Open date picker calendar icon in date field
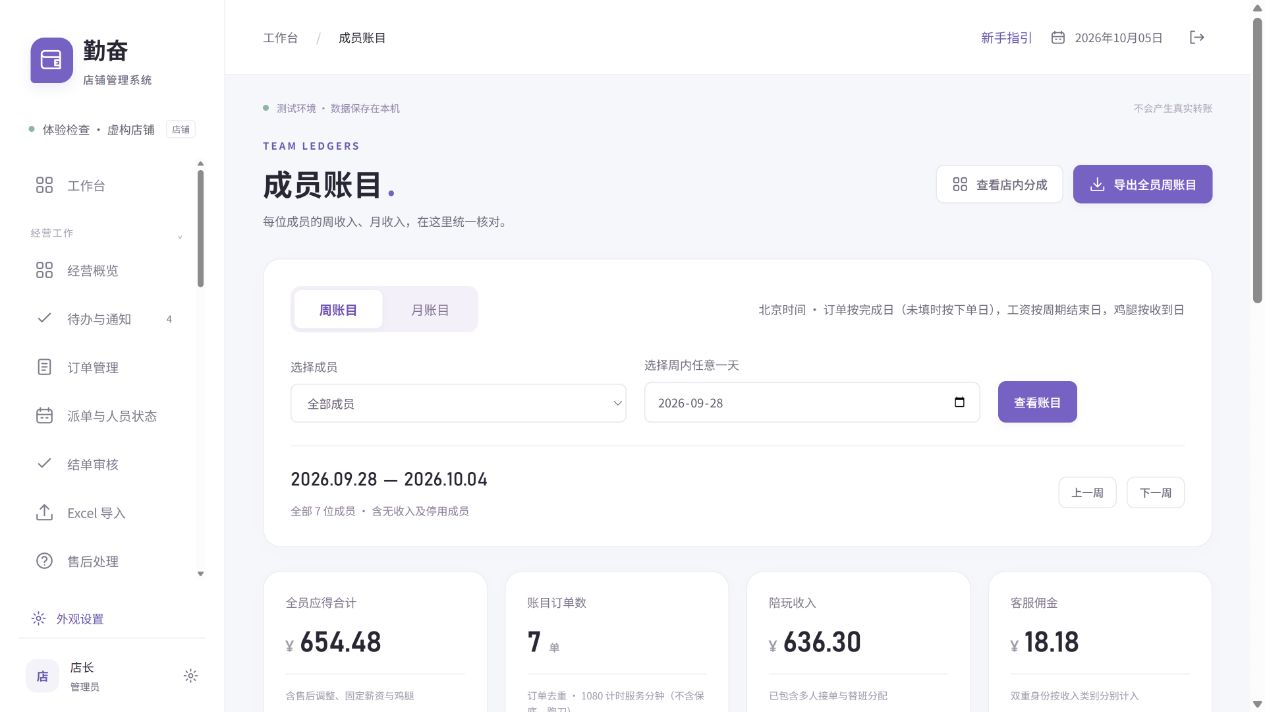 pyautogui.click(x=960, y=403)
